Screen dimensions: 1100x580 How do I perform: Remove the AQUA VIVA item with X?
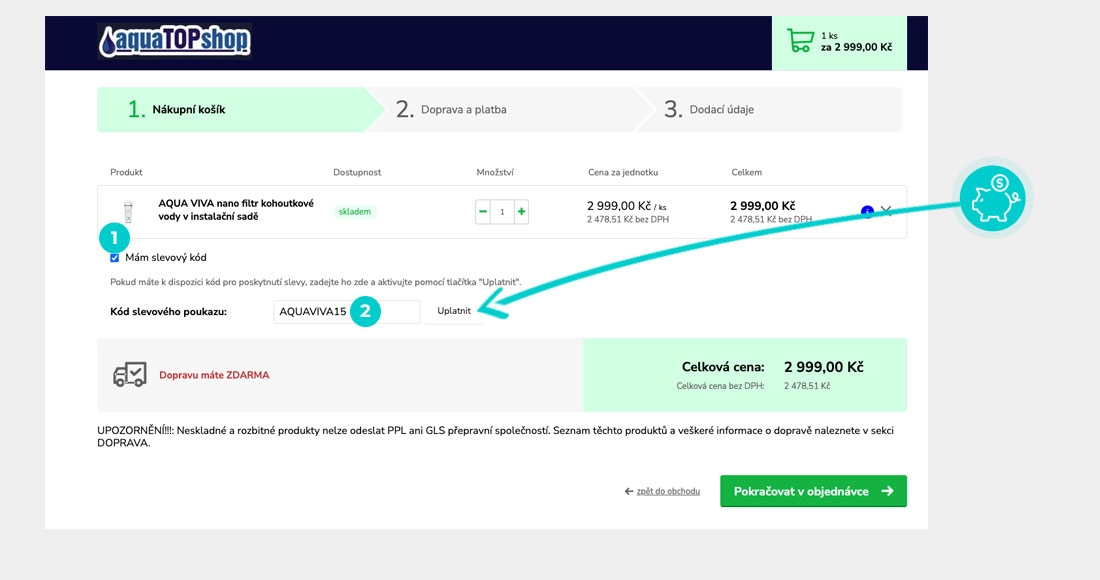pyautogui.click(x=886, y=211)
